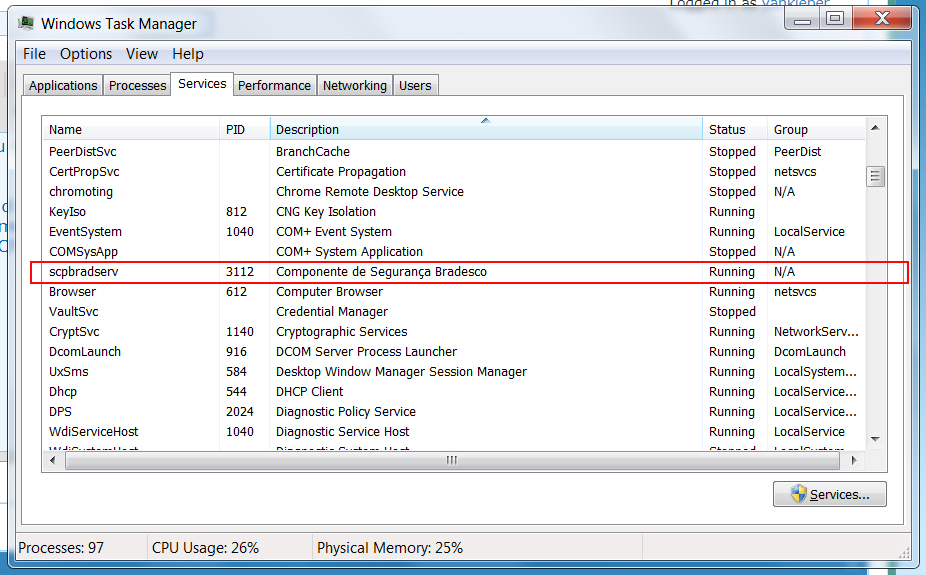926x575 pixels.
Task: Select the VaultSvc service row
Action: pos(453,312)
